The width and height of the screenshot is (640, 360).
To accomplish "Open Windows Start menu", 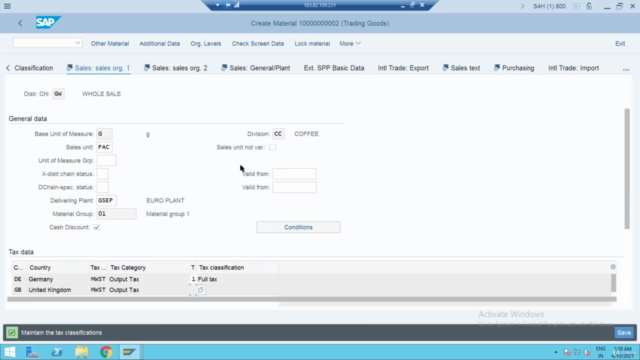I will (9, 352).
